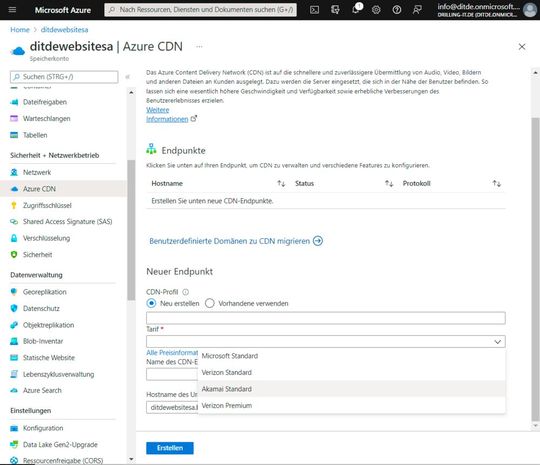Click the main pane vertical scrollbar

click(x=535, y=269)
